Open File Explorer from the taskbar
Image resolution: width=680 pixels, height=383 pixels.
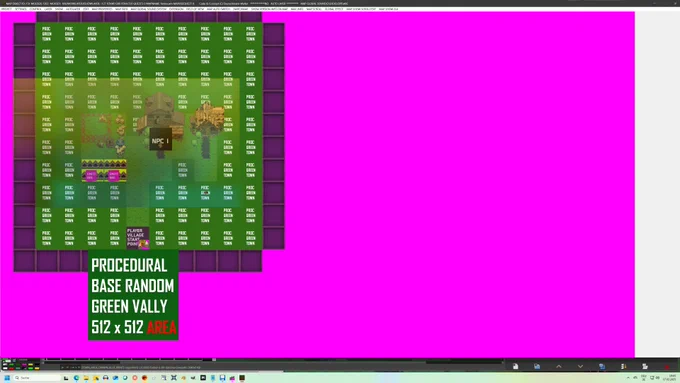click(86, 378)
